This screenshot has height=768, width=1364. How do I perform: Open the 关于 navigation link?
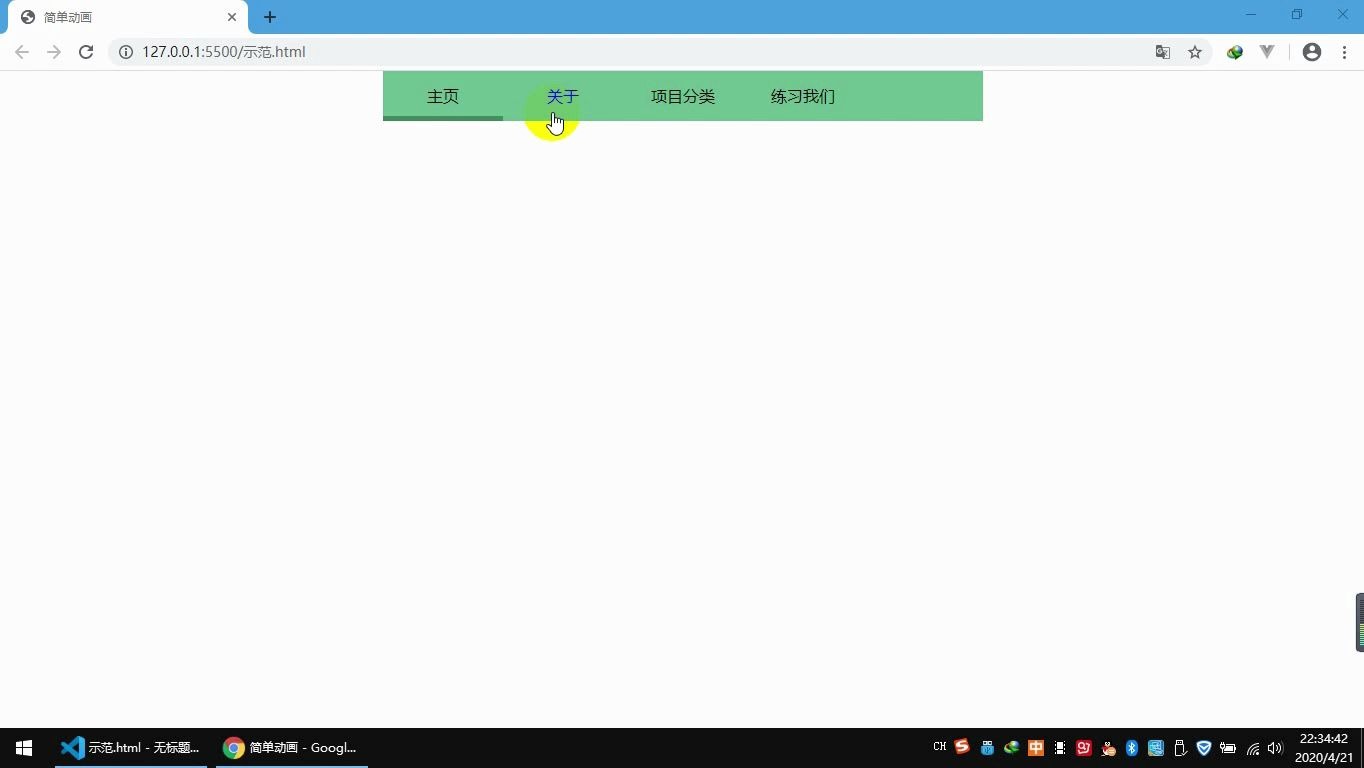[x=563, y=96]
